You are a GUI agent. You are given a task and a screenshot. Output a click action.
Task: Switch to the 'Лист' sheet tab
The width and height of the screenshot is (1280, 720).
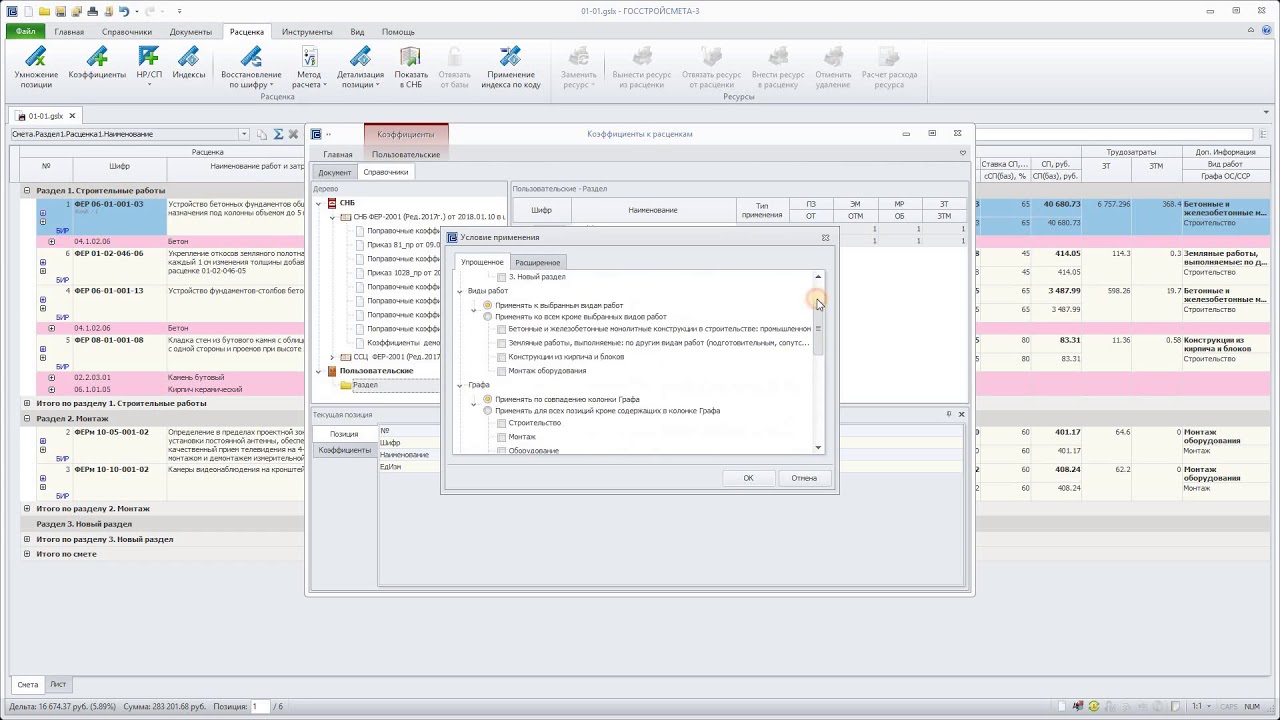click(x=58, y=685)
